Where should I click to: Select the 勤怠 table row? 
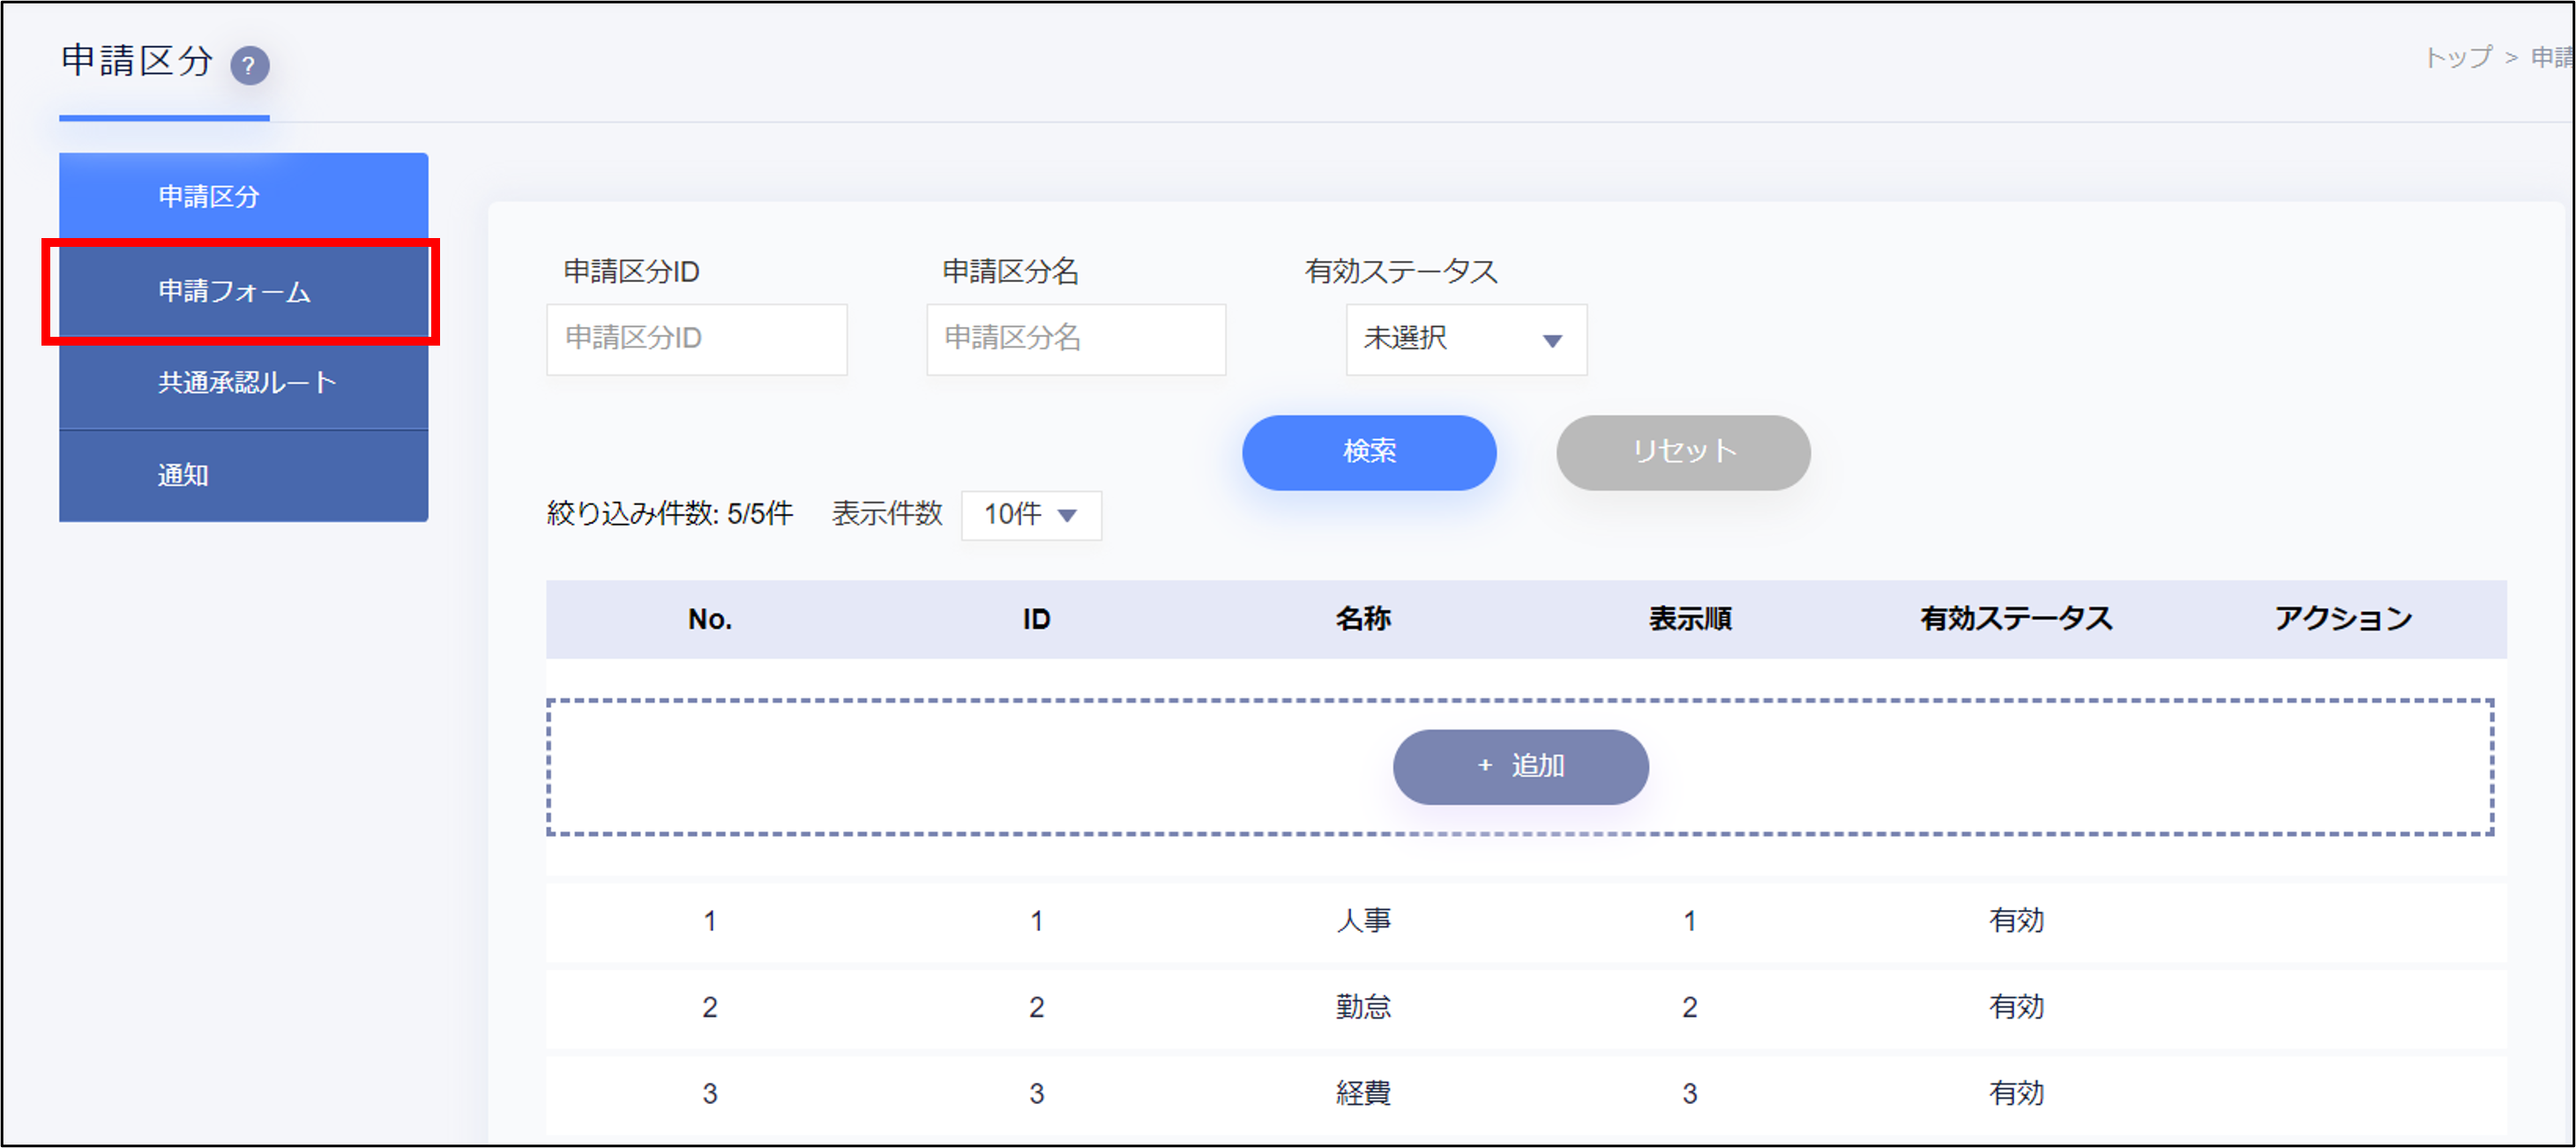point(1362,1007)
